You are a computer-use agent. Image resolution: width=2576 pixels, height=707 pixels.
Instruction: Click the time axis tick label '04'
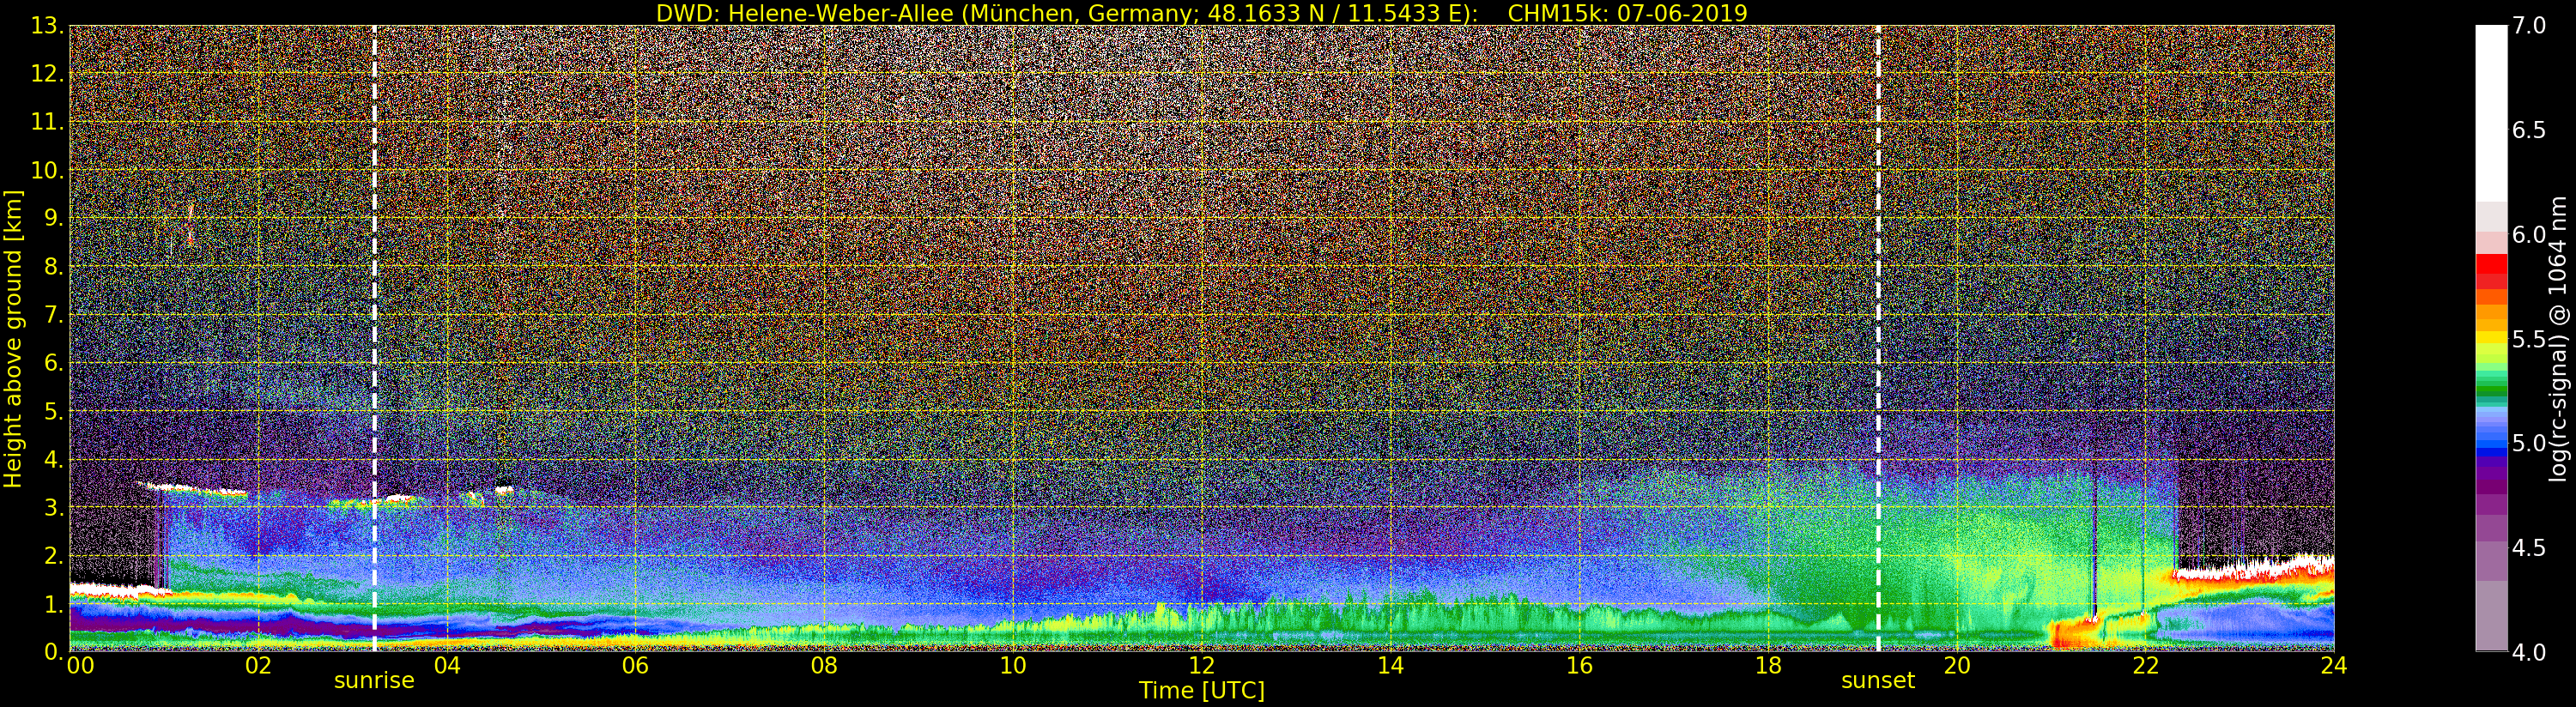(x=447, y=666)
